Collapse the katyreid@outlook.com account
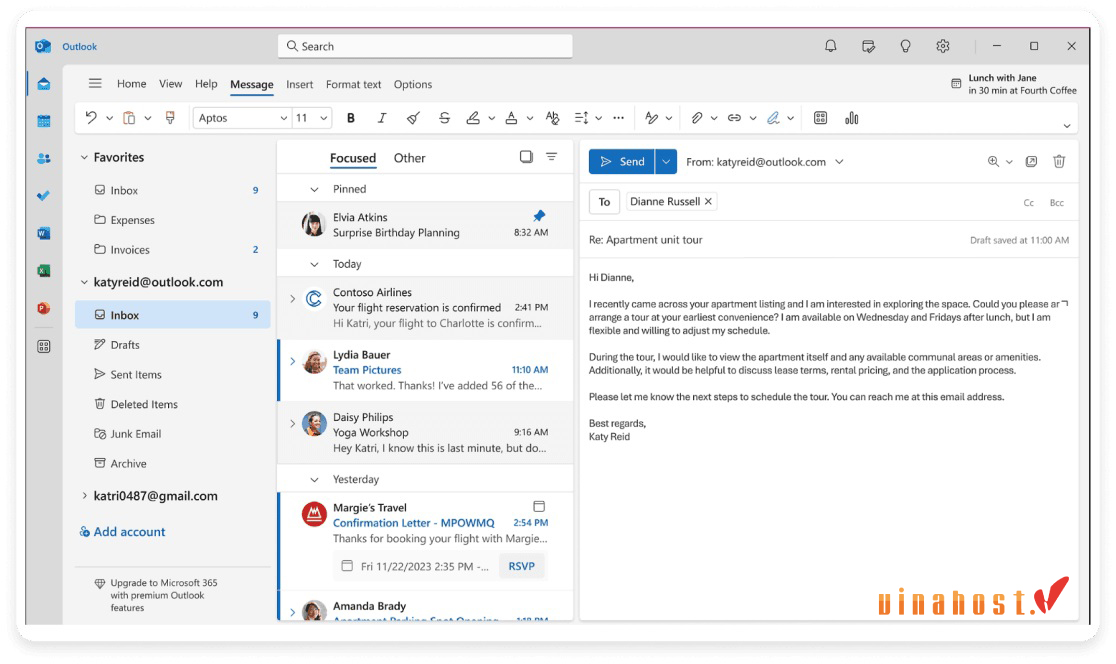This screenshot has width=1116, height=664. click(84, 283)
